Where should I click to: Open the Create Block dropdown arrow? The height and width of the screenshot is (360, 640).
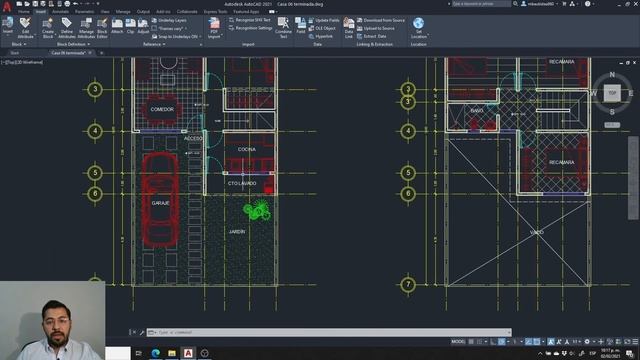[x=55, y=36]
